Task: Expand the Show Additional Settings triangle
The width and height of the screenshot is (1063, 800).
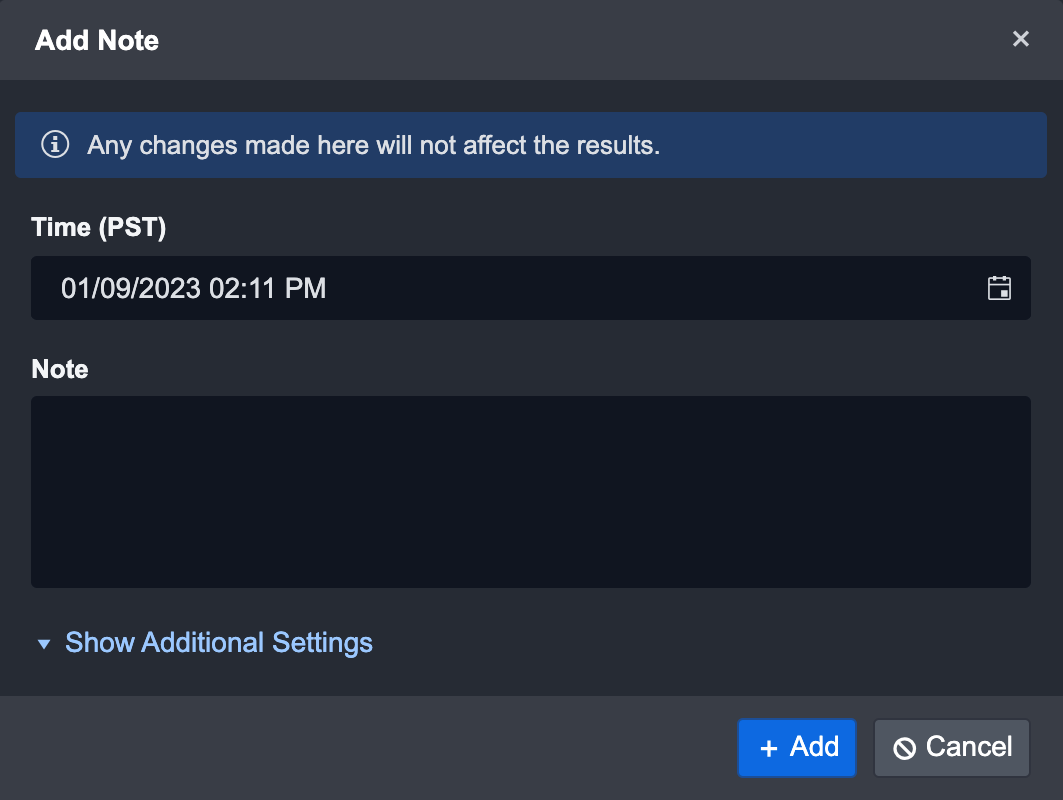Action: [x=43, y=644]
